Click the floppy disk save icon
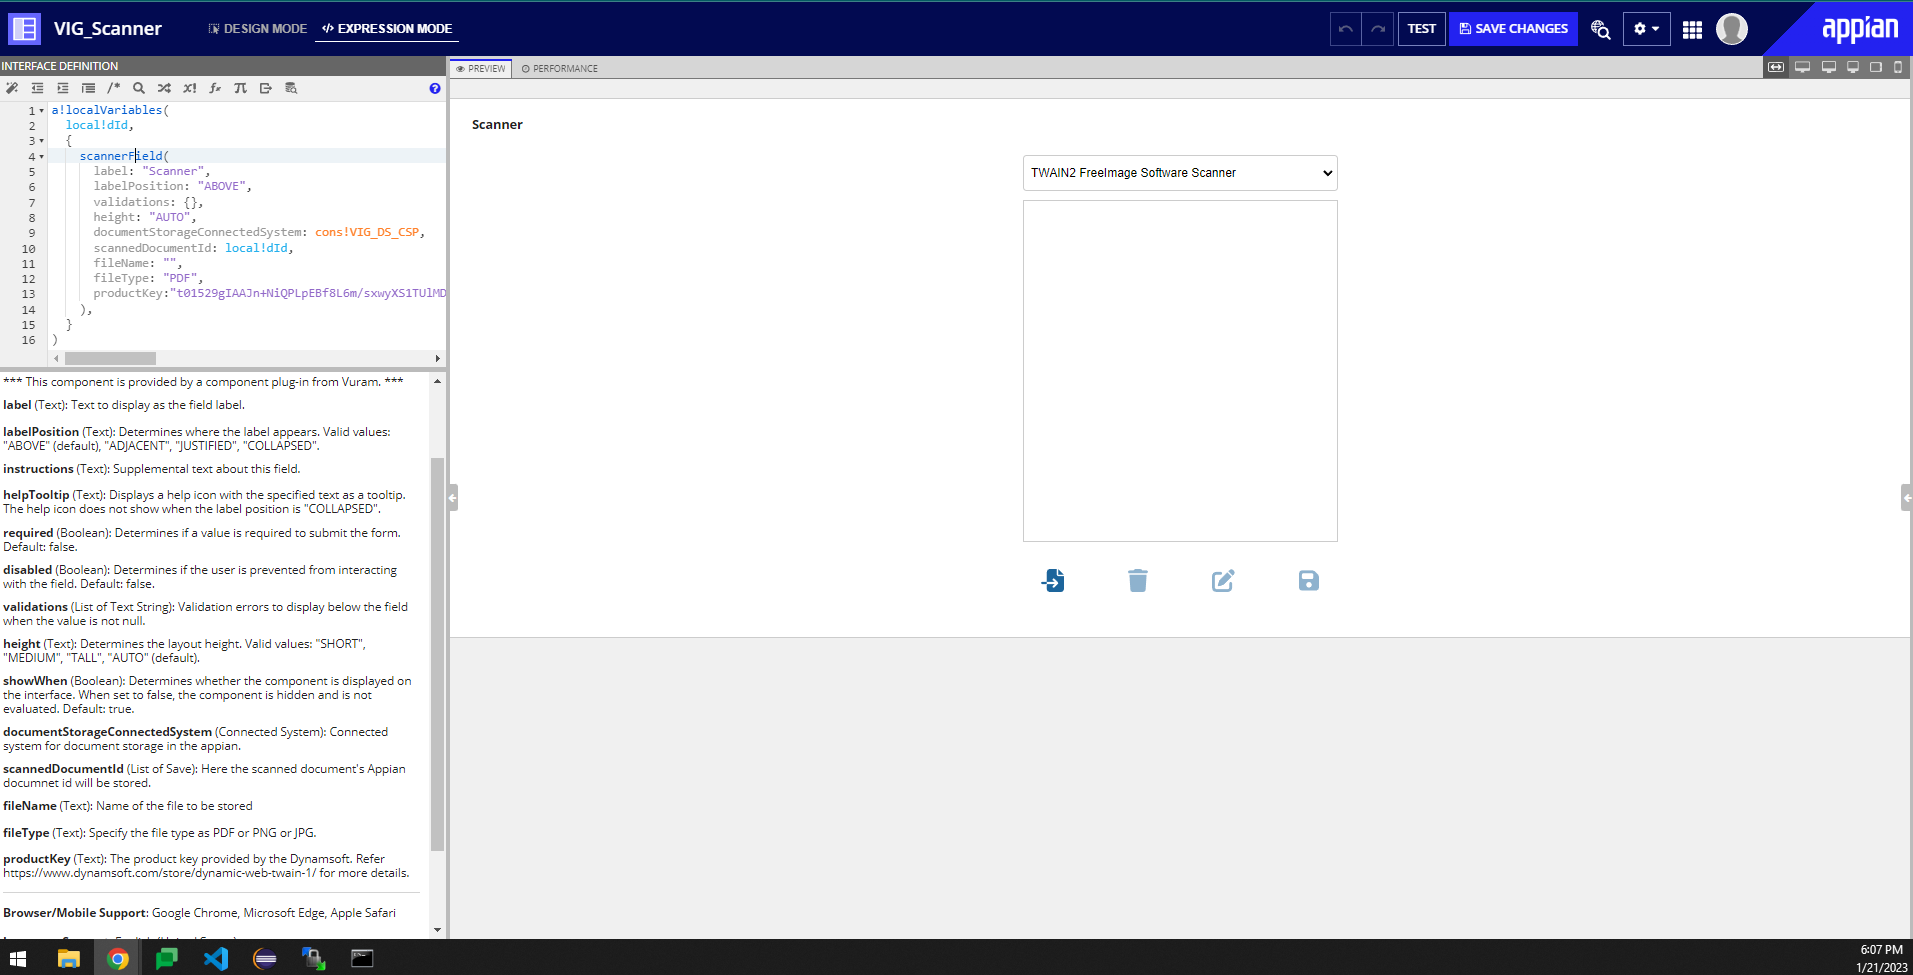Image resolution: width=1913 pixels, height=975 pixels. [1308, 581]
